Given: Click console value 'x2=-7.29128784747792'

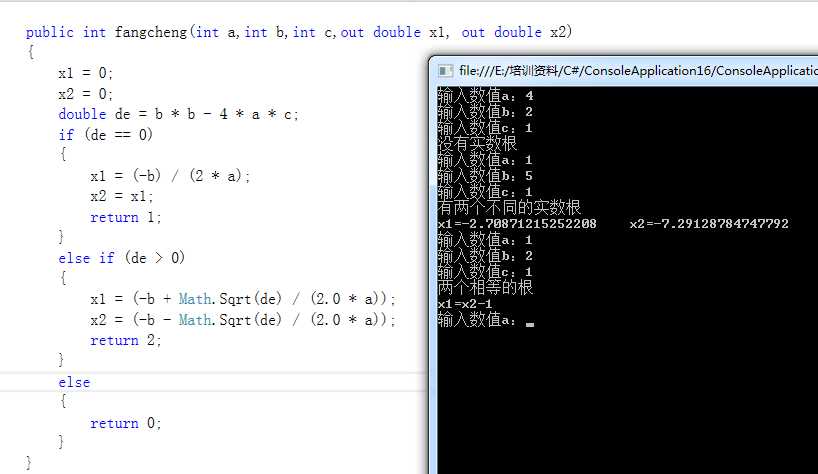Looking at the screenshot, I should click(709, 224).
